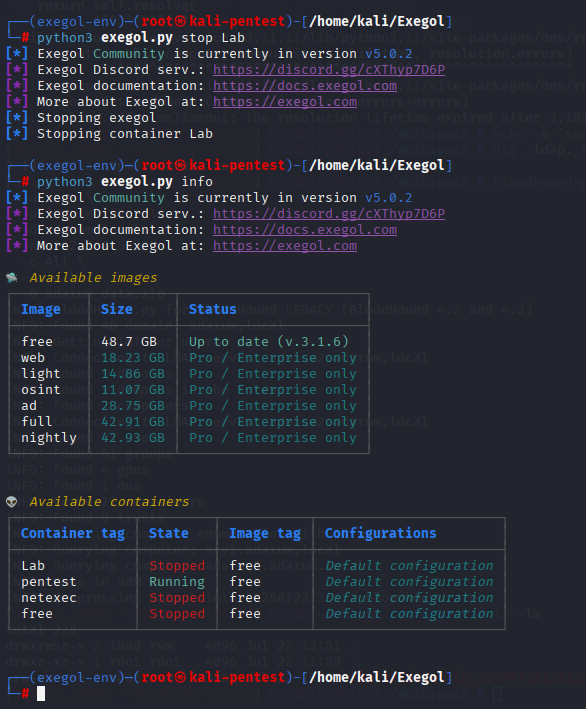
Task: Open docs.exegol.com link under the stop Lab command
Action: (305, 85)
